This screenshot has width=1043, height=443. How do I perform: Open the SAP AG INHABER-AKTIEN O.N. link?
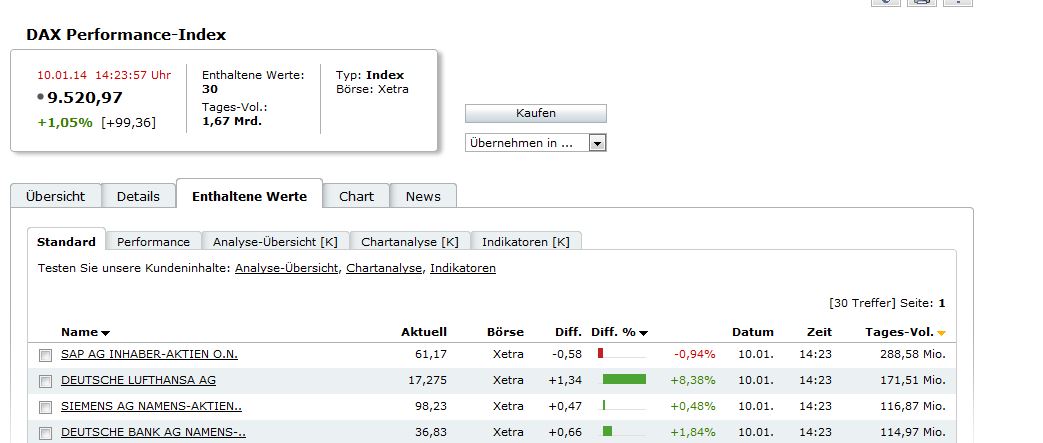(x=149, y=354)
